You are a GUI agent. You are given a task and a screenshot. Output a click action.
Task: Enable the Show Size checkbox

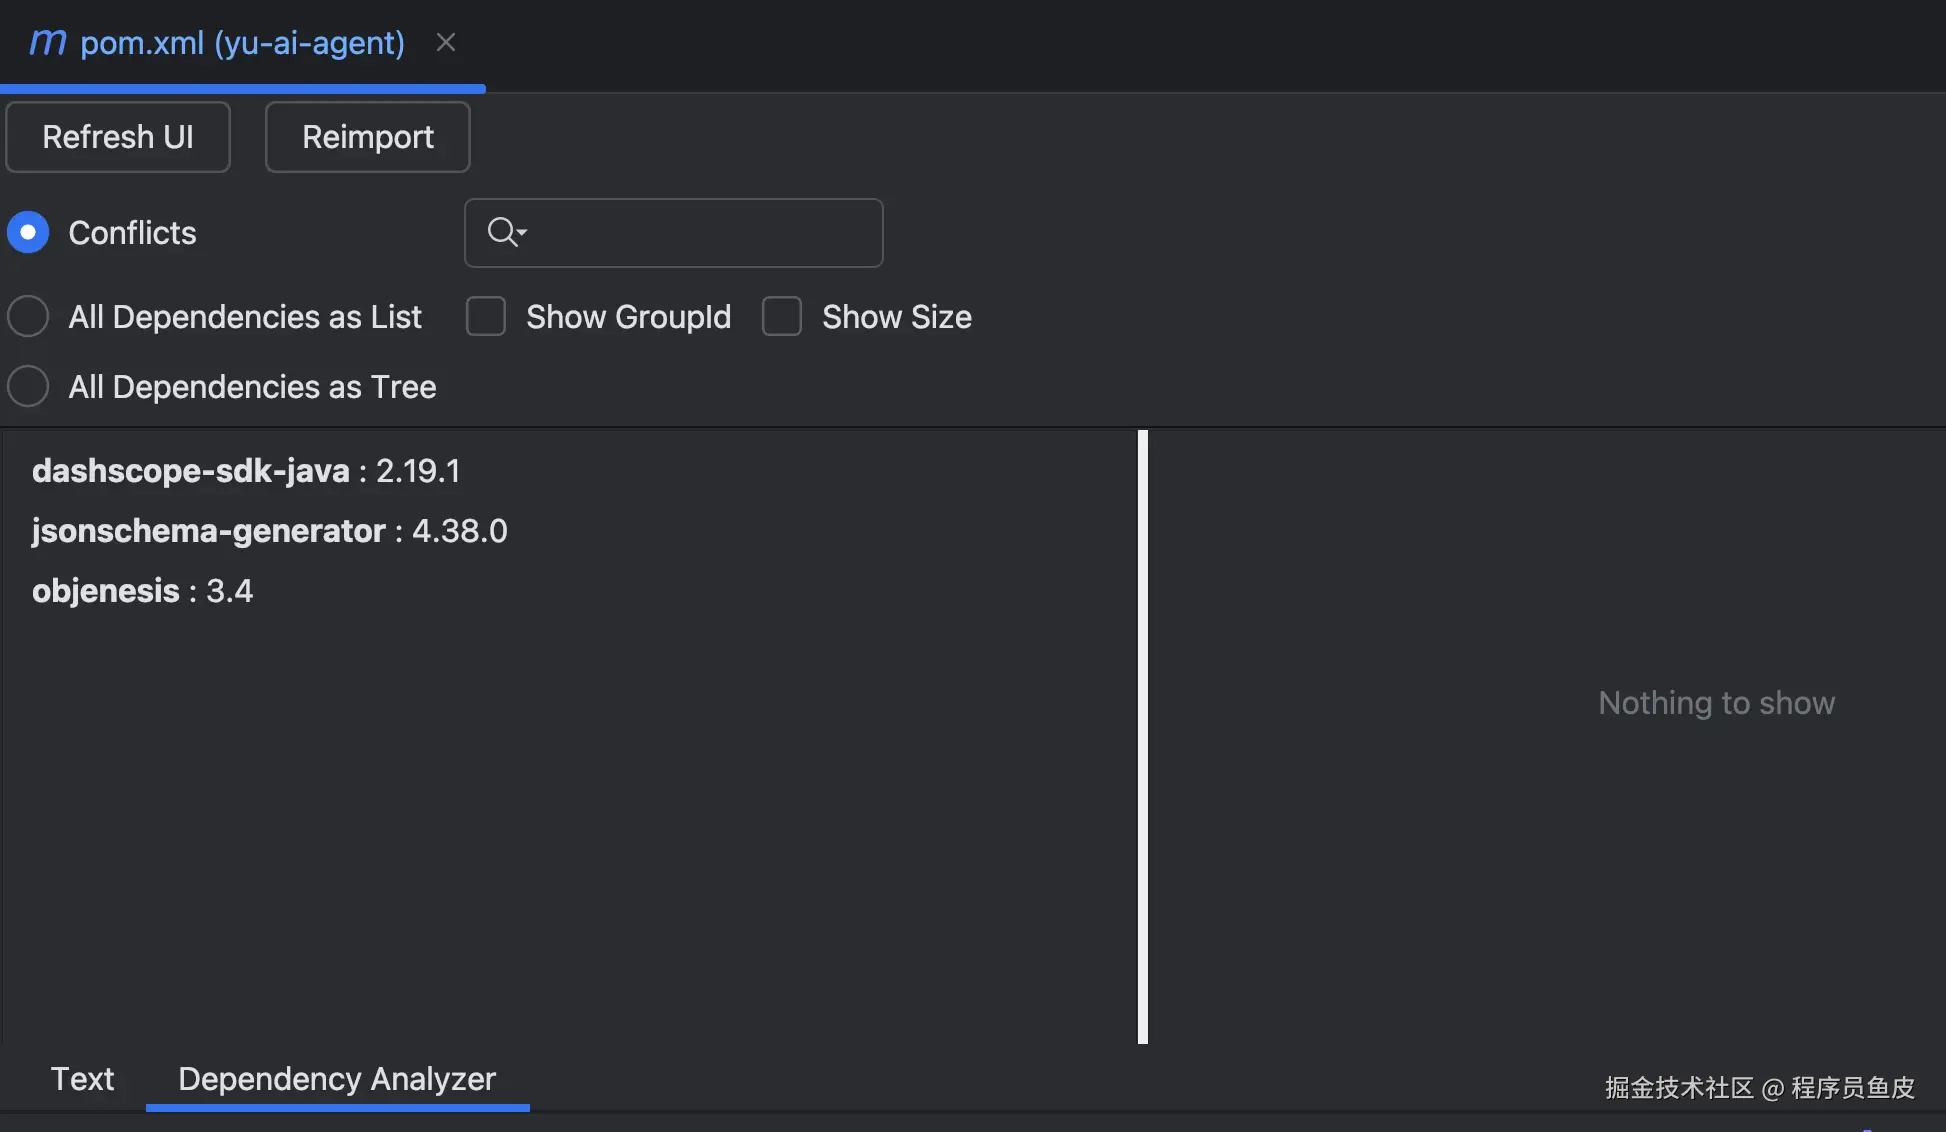[782, 317]
